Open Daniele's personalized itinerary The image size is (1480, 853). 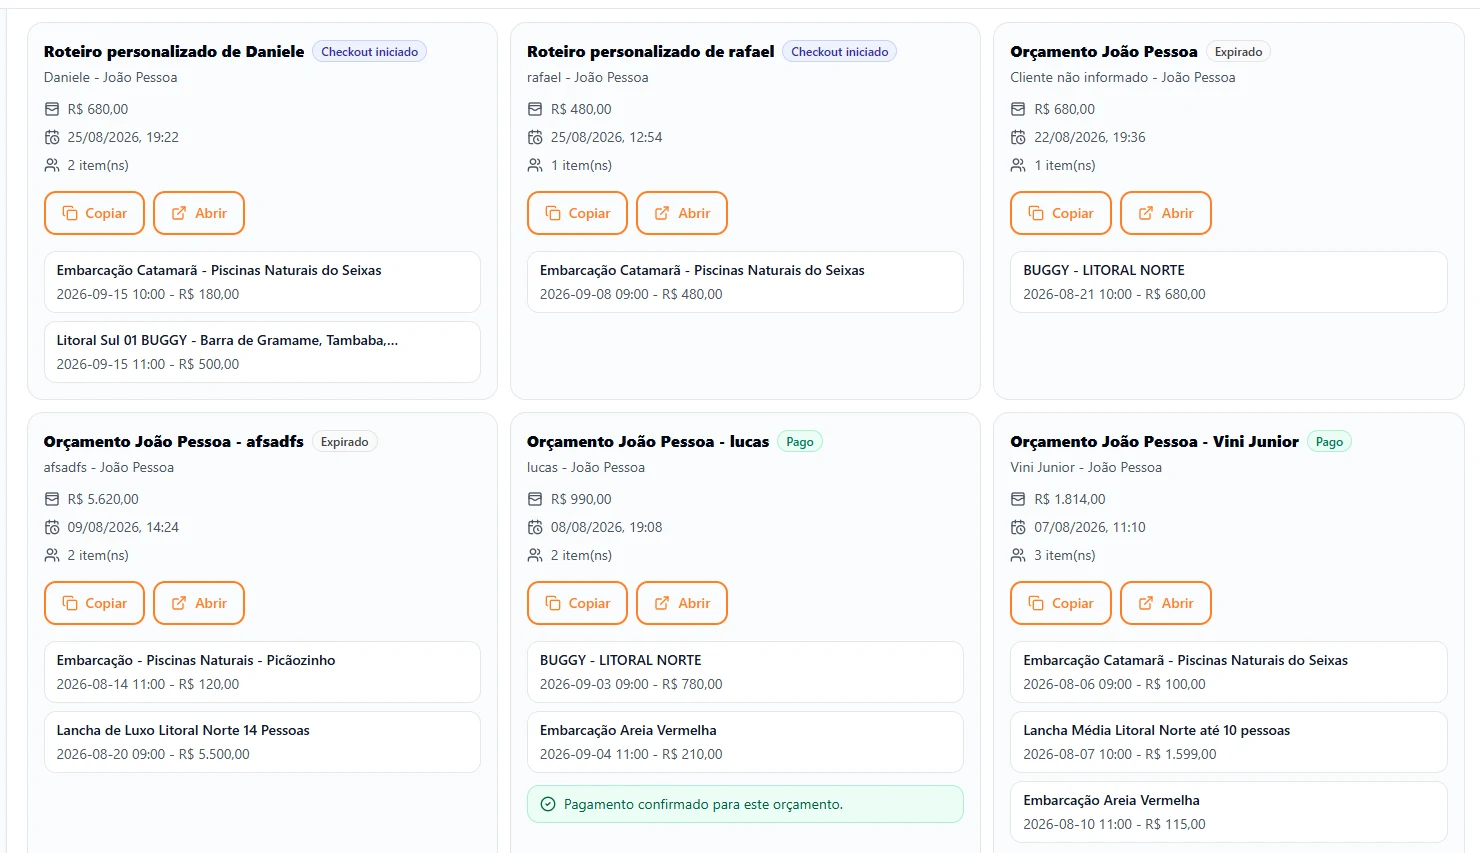pyautogui.click(x=199, y=213)
